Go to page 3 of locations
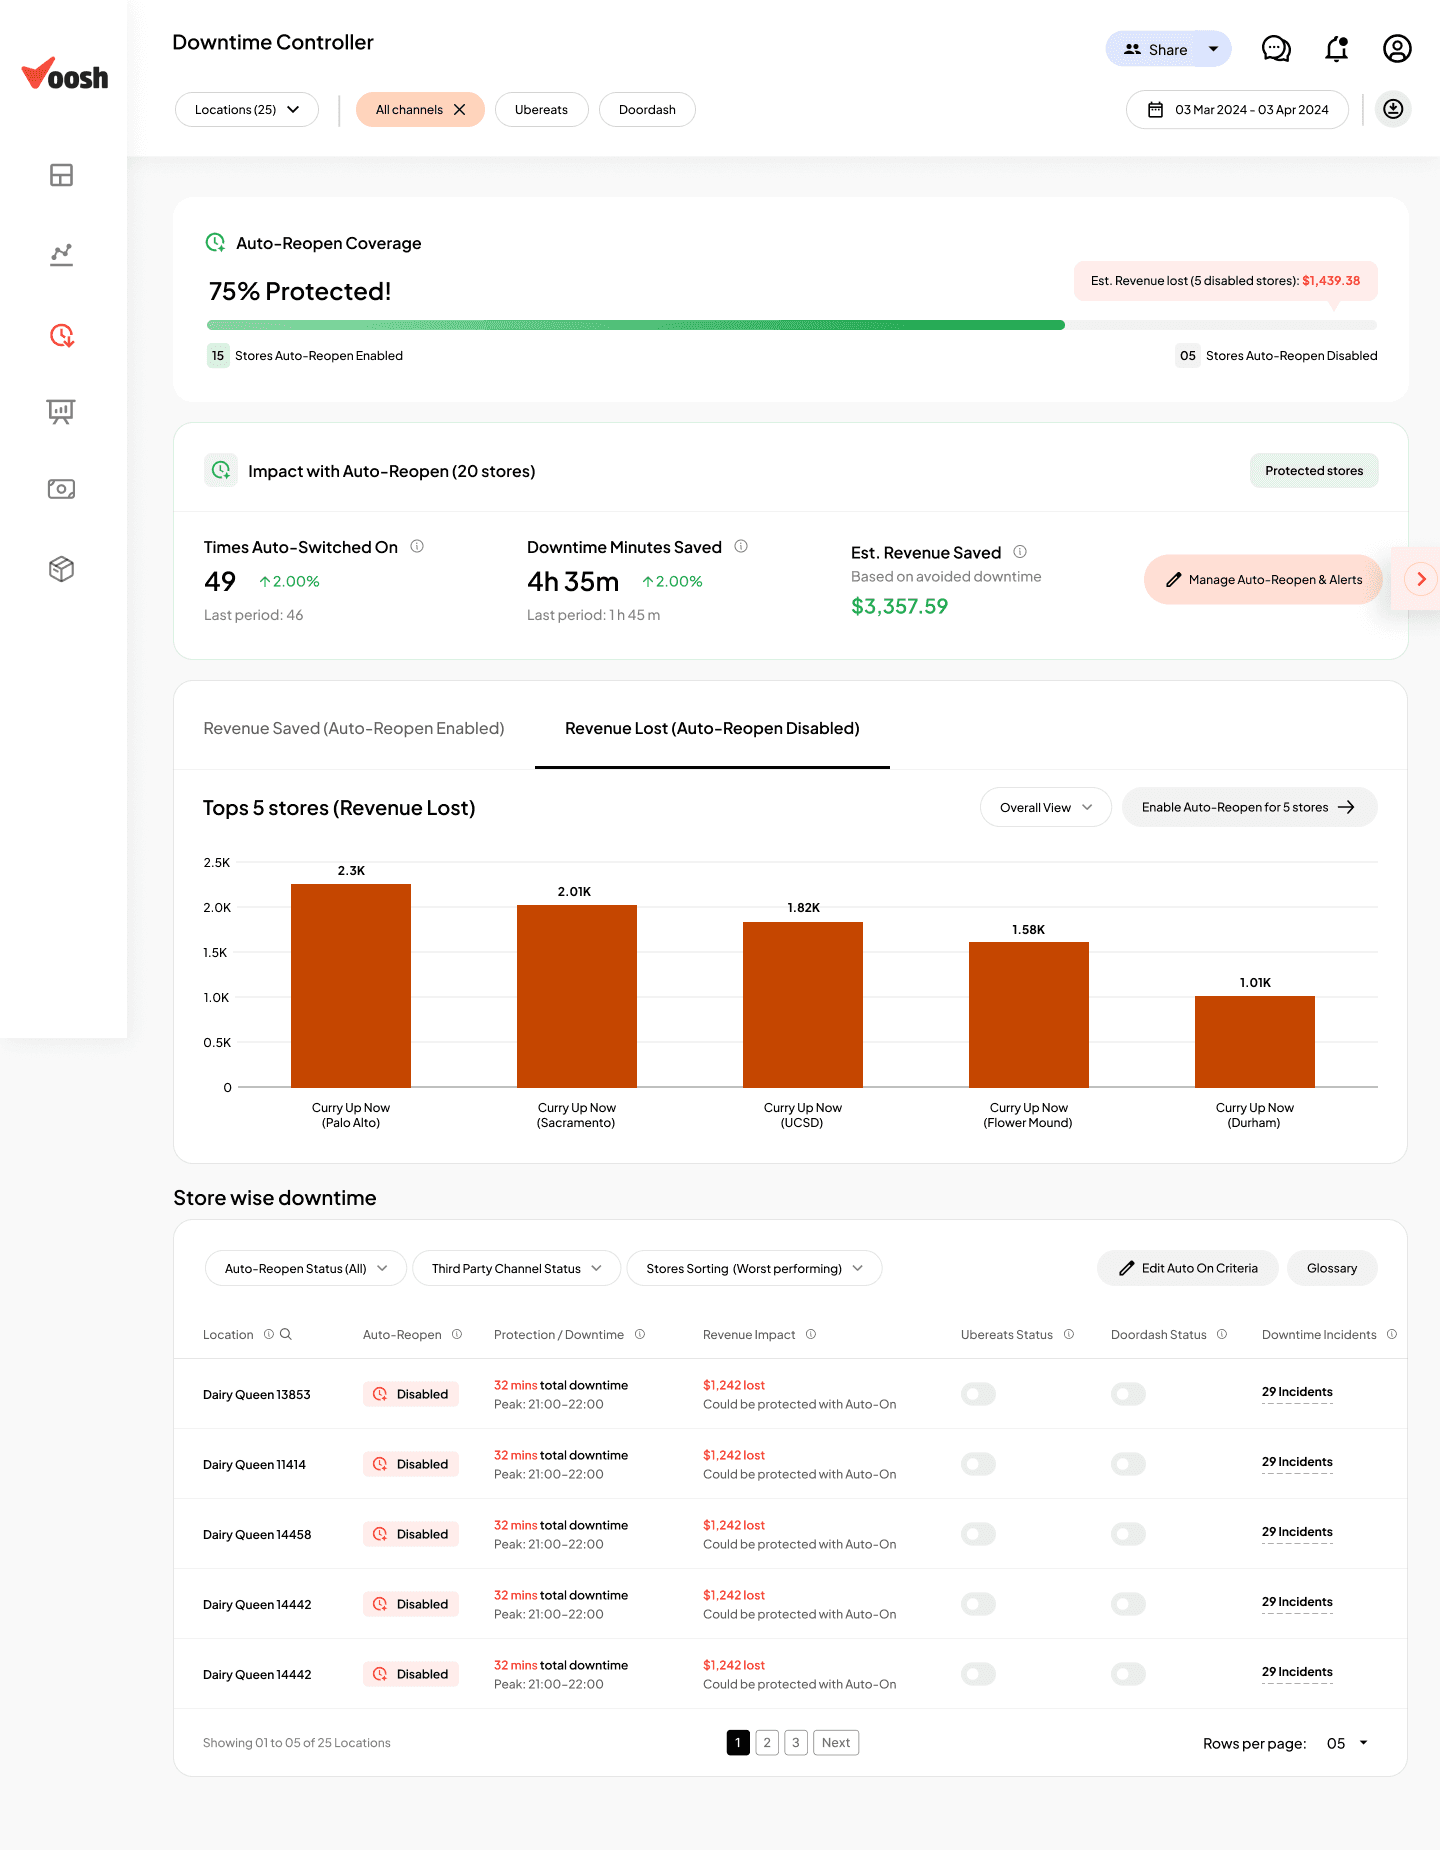 click(796, 1743)
